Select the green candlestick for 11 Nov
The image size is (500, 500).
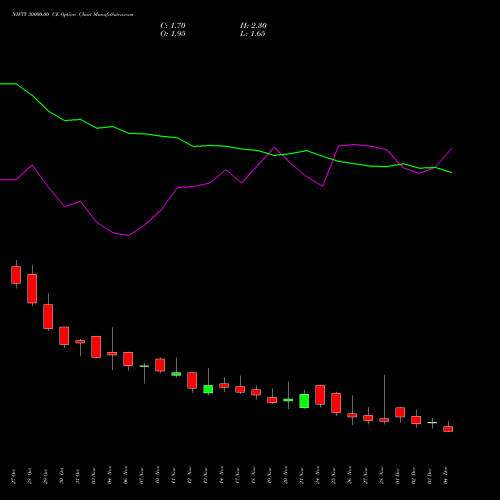point(176,374)
